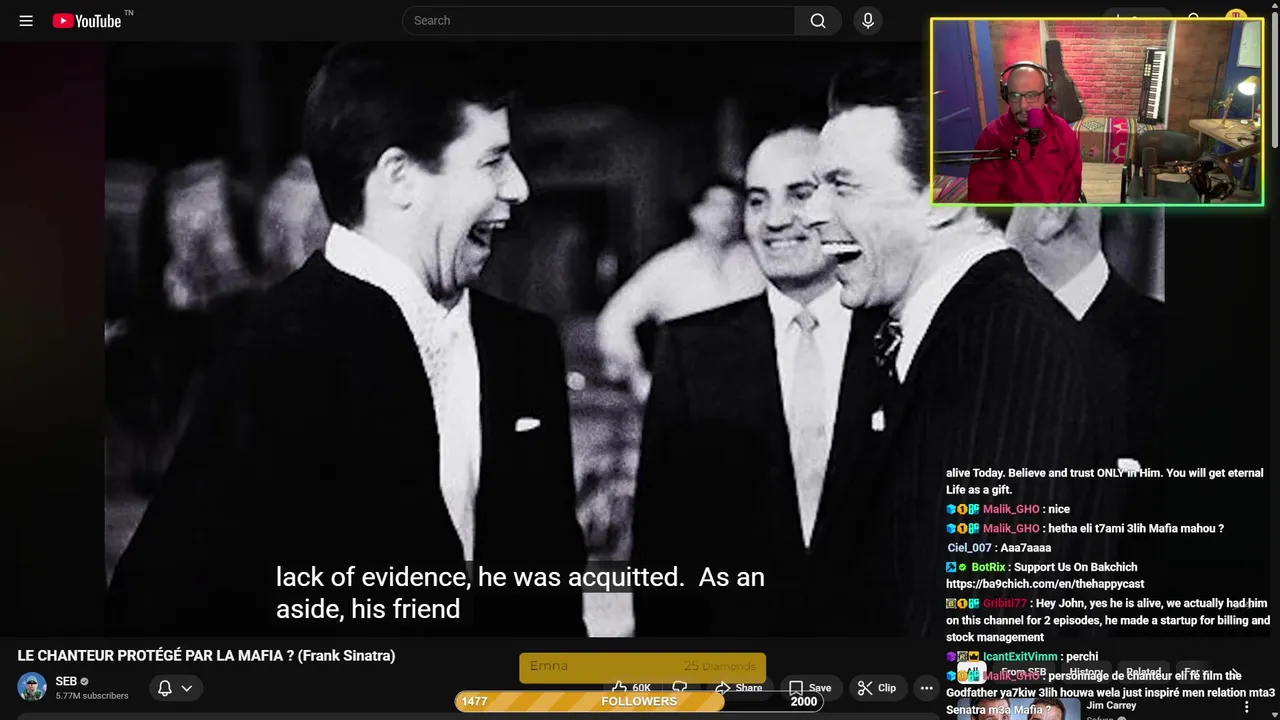Click into the Search input field
This screenshot has width=1280, height=720.
(x=600, y=21)
